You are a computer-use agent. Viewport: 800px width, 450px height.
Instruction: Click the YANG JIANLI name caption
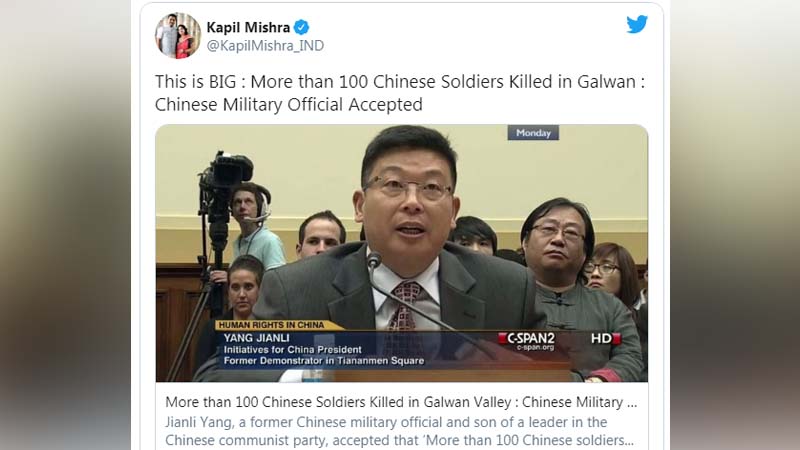pos(257,338)
